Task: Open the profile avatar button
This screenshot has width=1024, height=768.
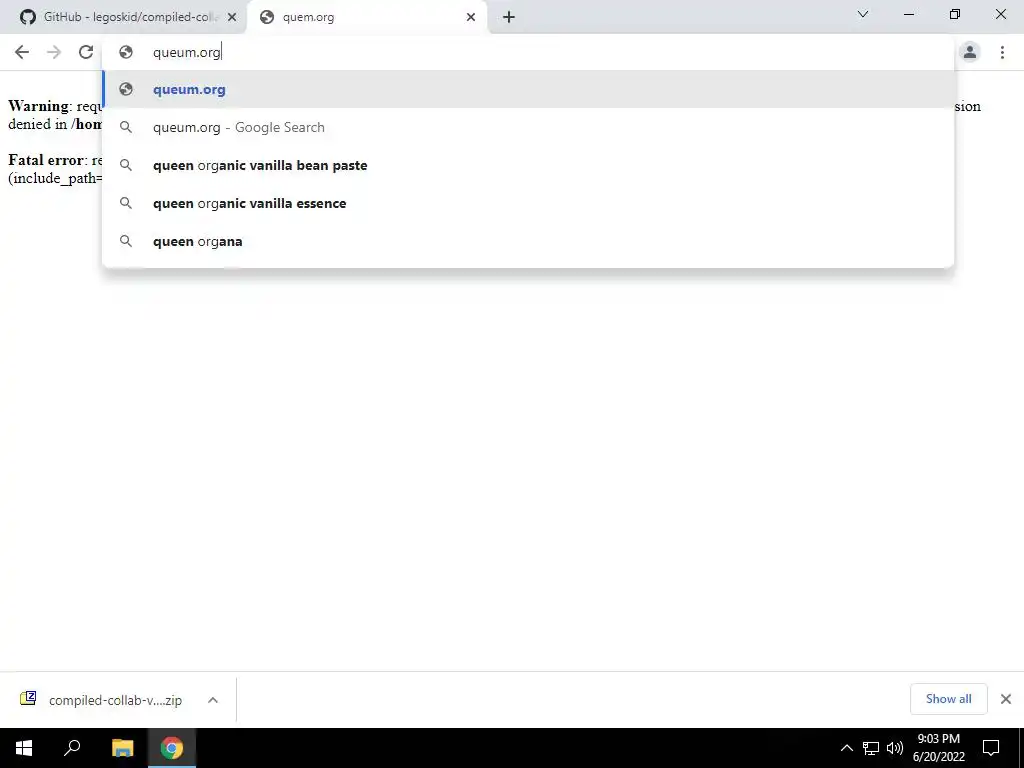Action: pos(970,52)
